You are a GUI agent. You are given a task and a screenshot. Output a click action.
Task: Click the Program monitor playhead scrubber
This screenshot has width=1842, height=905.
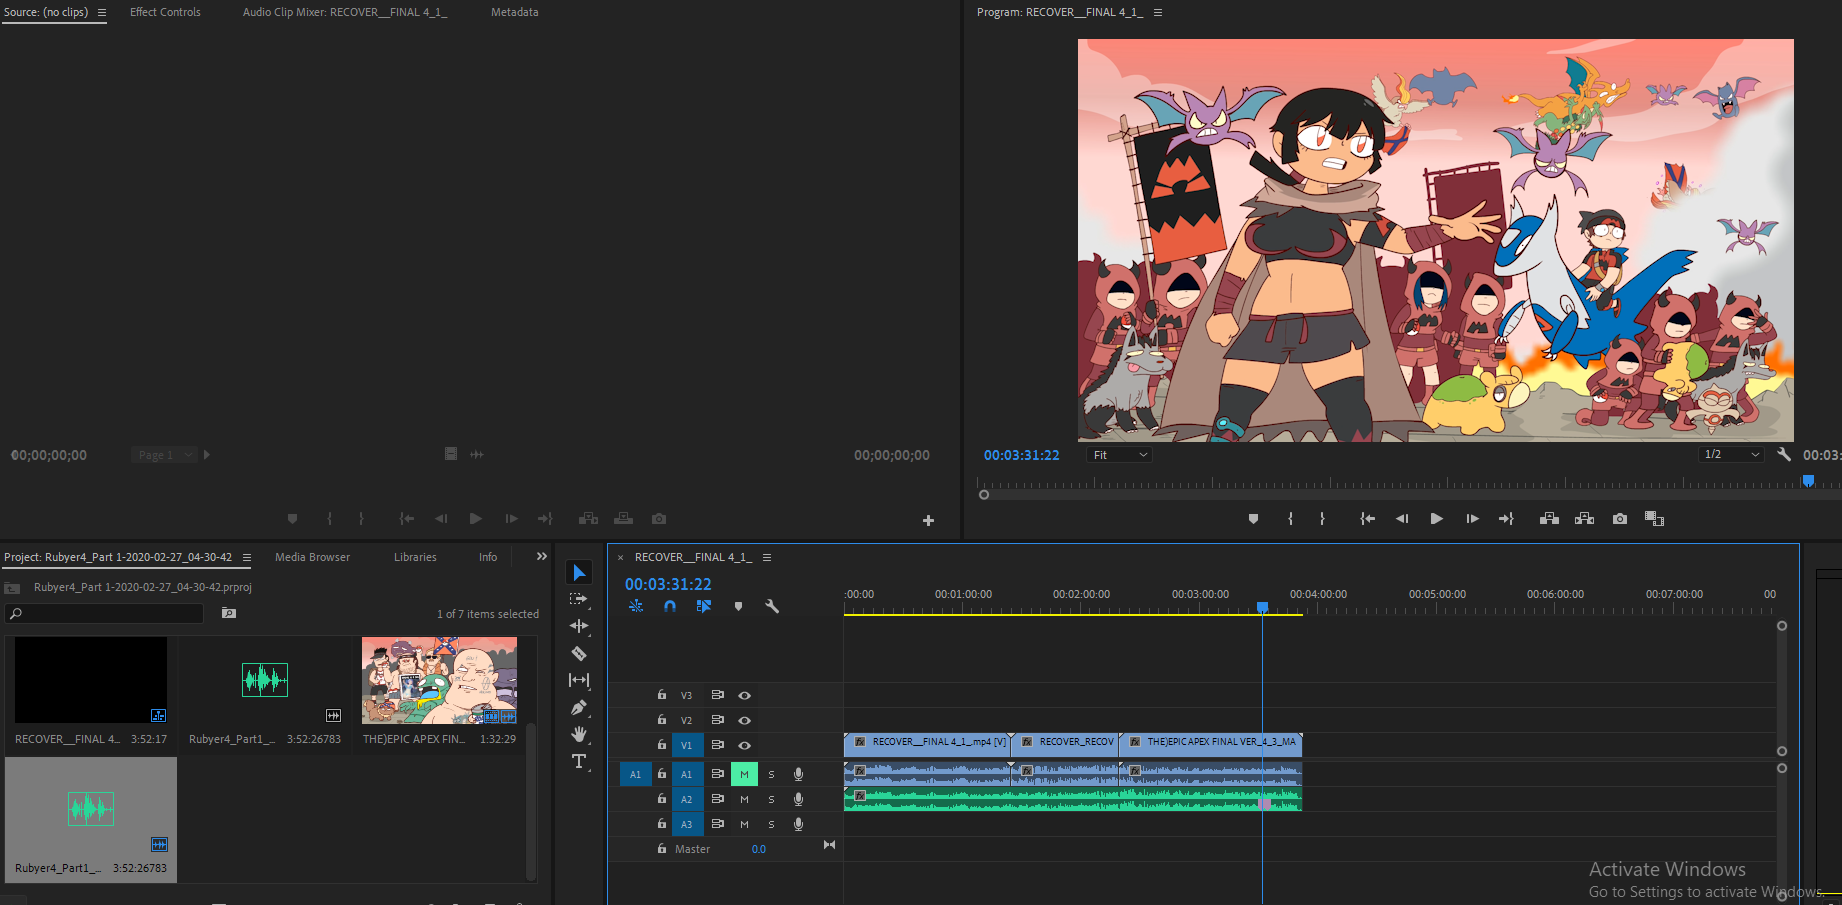coord(1808,481)
